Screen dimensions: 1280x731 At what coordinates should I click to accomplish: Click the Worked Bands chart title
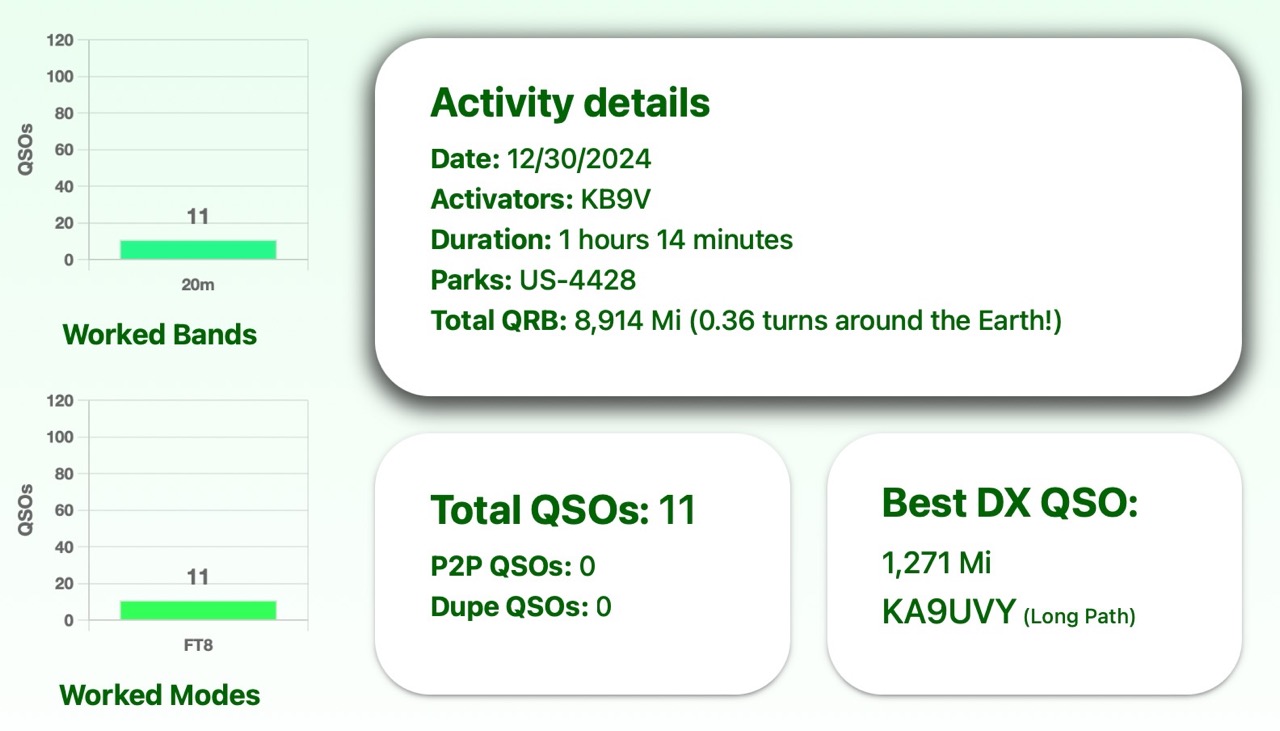pyautogui.click(x=160, y=334)
